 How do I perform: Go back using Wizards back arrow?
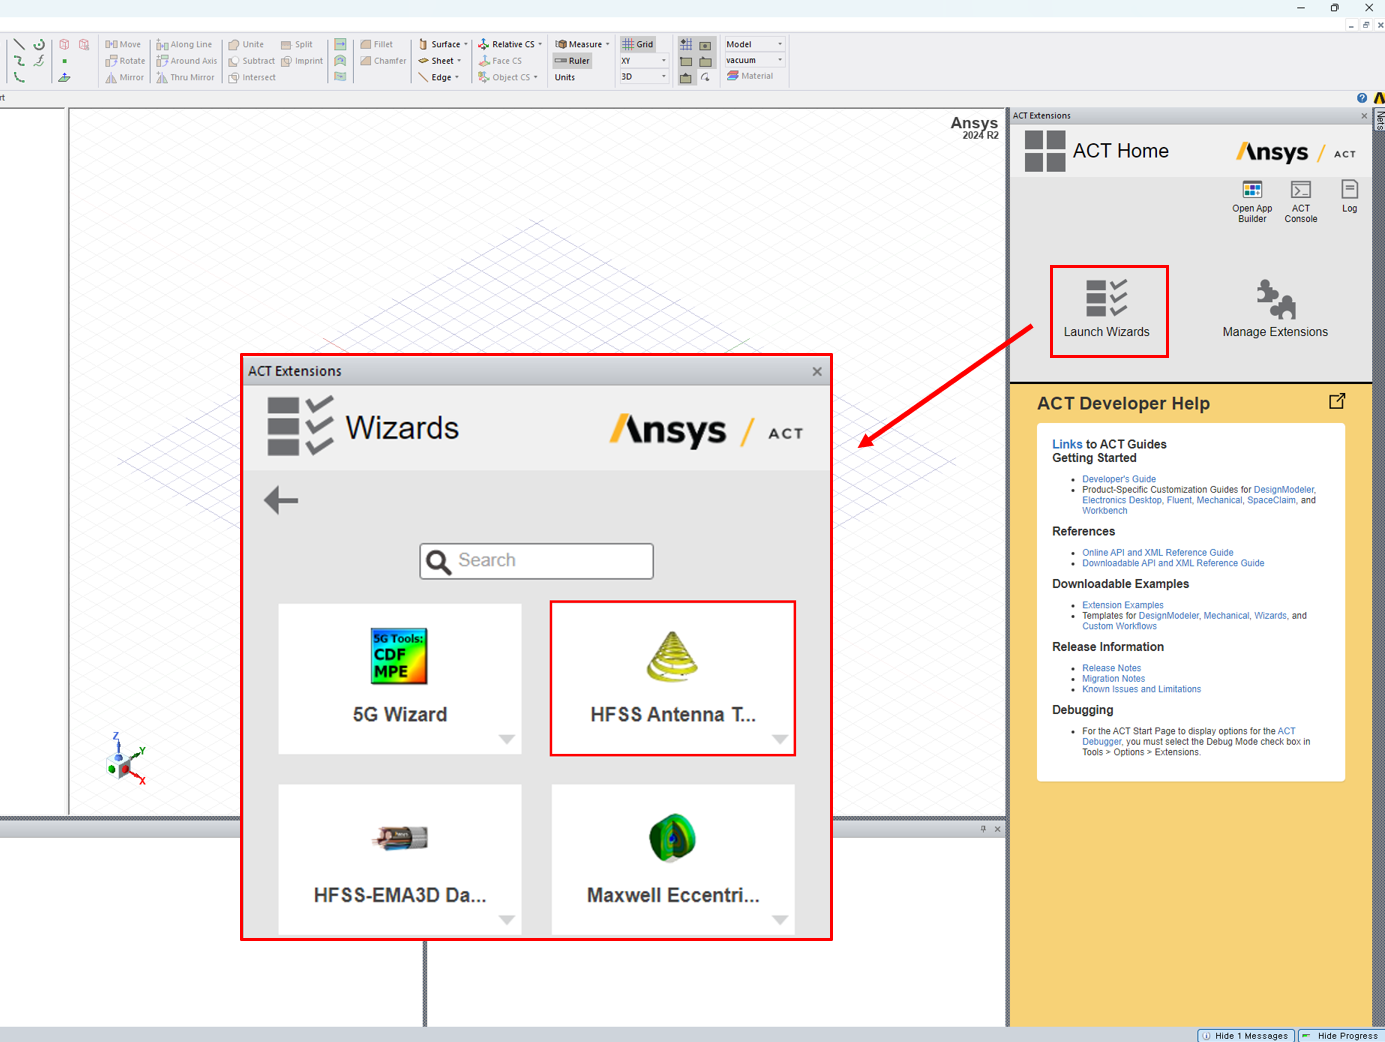[281, 500]
